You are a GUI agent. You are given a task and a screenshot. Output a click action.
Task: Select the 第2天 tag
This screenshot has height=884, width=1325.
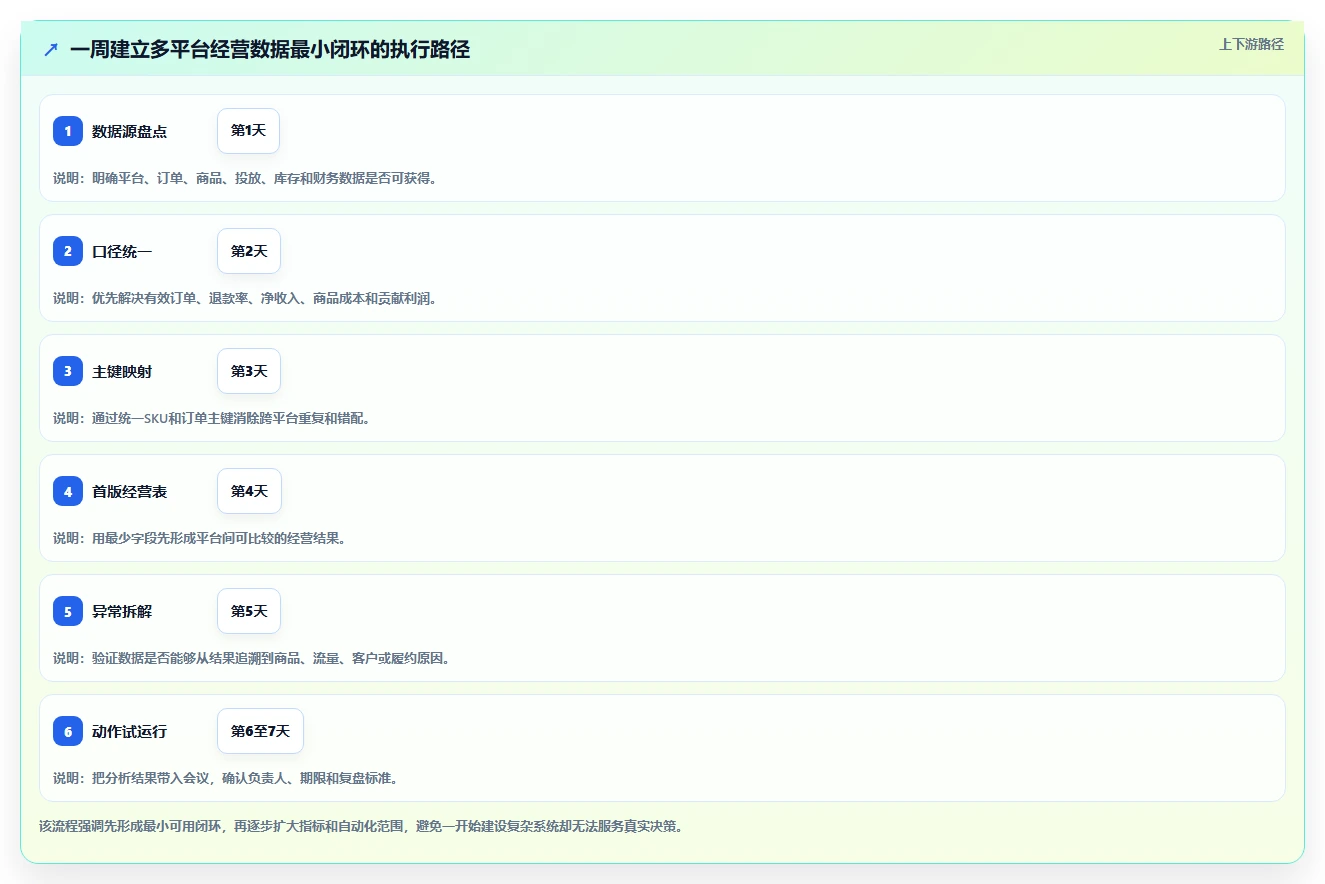[x=249, y=251]
